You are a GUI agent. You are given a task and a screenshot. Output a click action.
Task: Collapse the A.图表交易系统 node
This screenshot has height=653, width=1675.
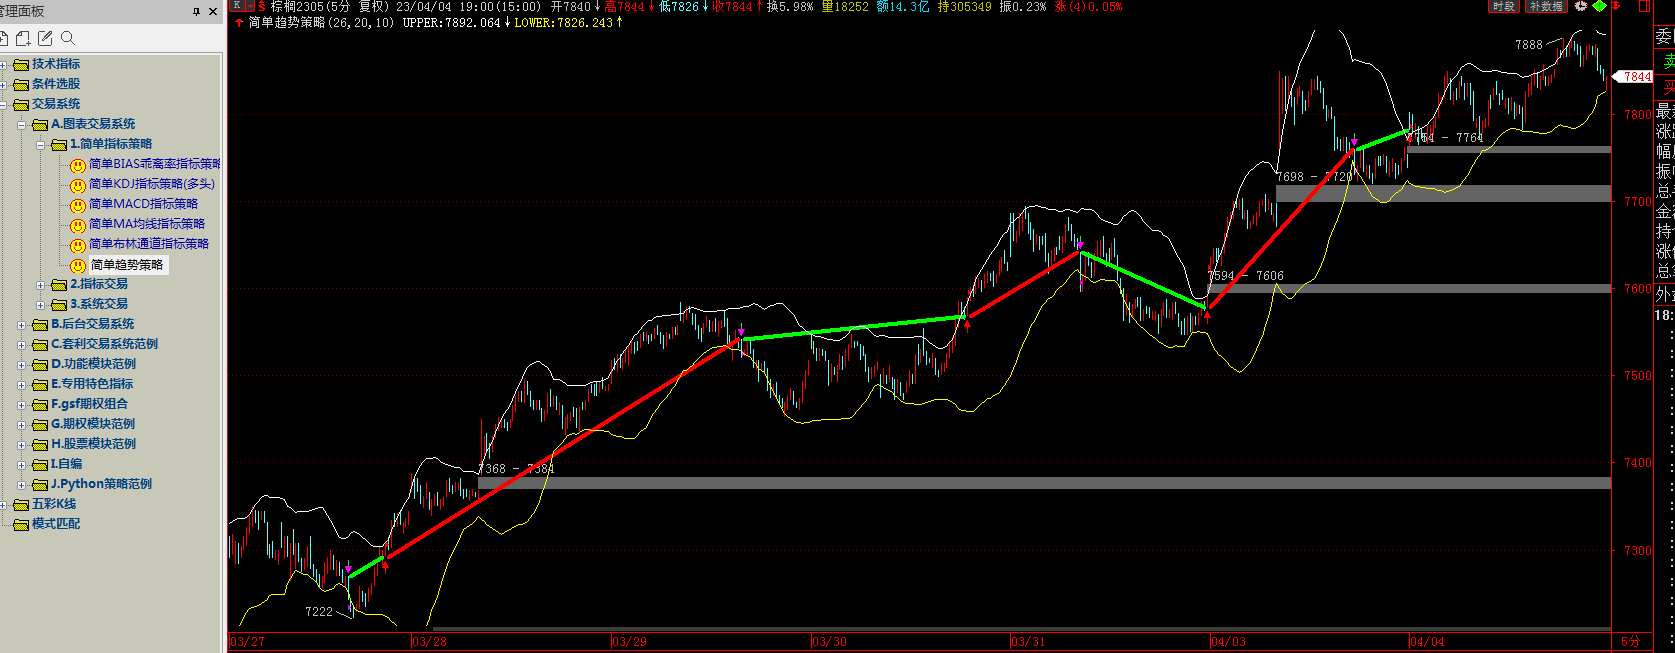22,125
